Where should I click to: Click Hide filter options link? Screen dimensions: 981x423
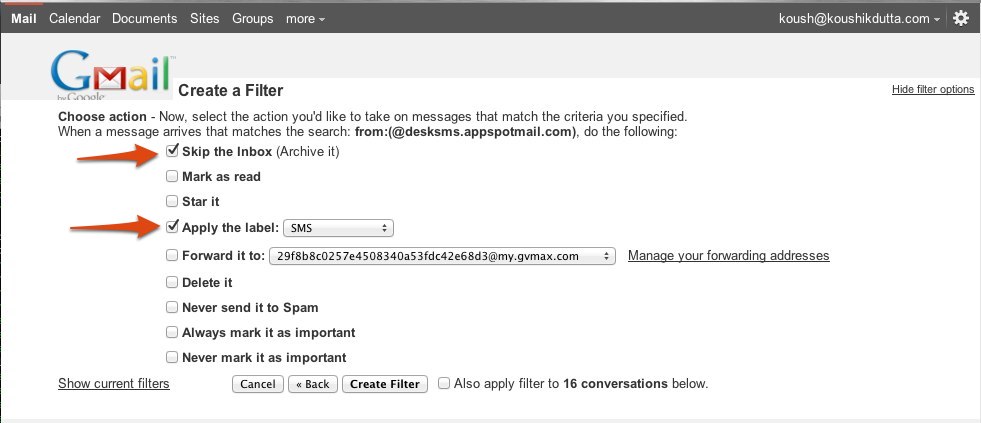[x=932, y=90]
